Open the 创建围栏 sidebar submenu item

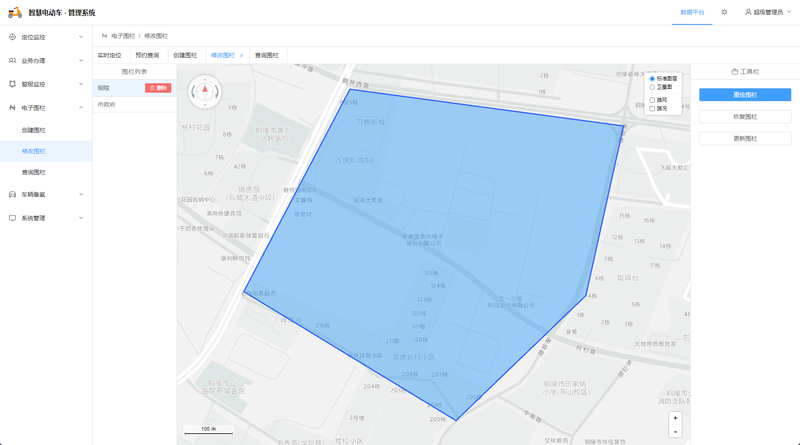click(46, 130)
